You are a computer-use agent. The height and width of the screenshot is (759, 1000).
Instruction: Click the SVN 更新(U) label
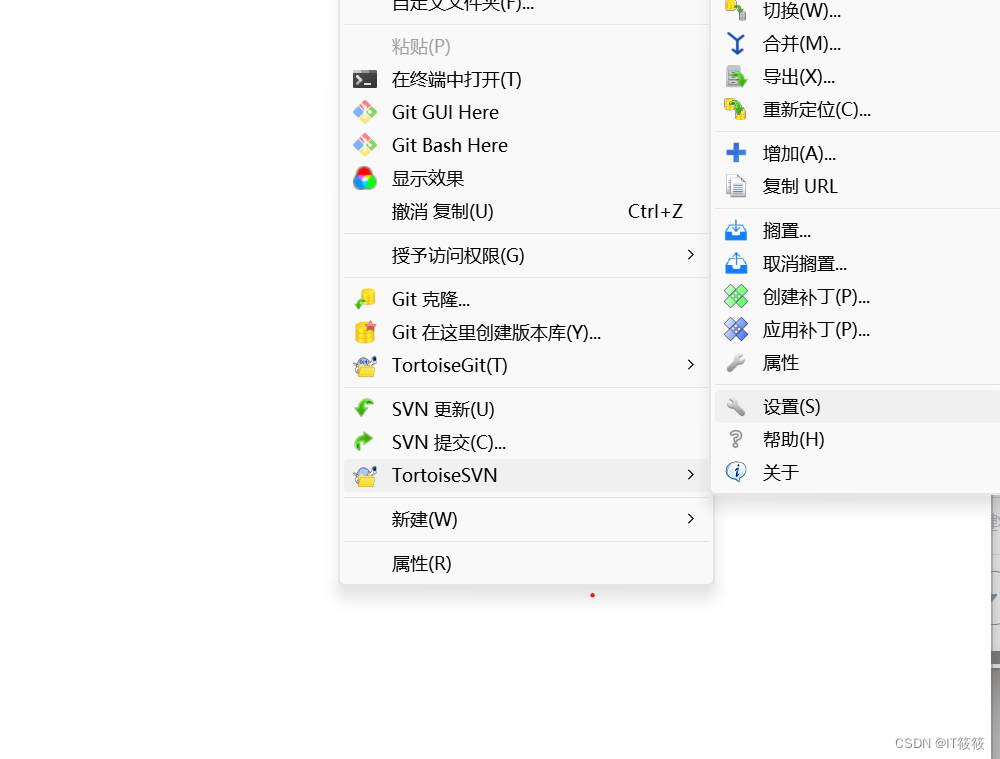click(443, 409)
